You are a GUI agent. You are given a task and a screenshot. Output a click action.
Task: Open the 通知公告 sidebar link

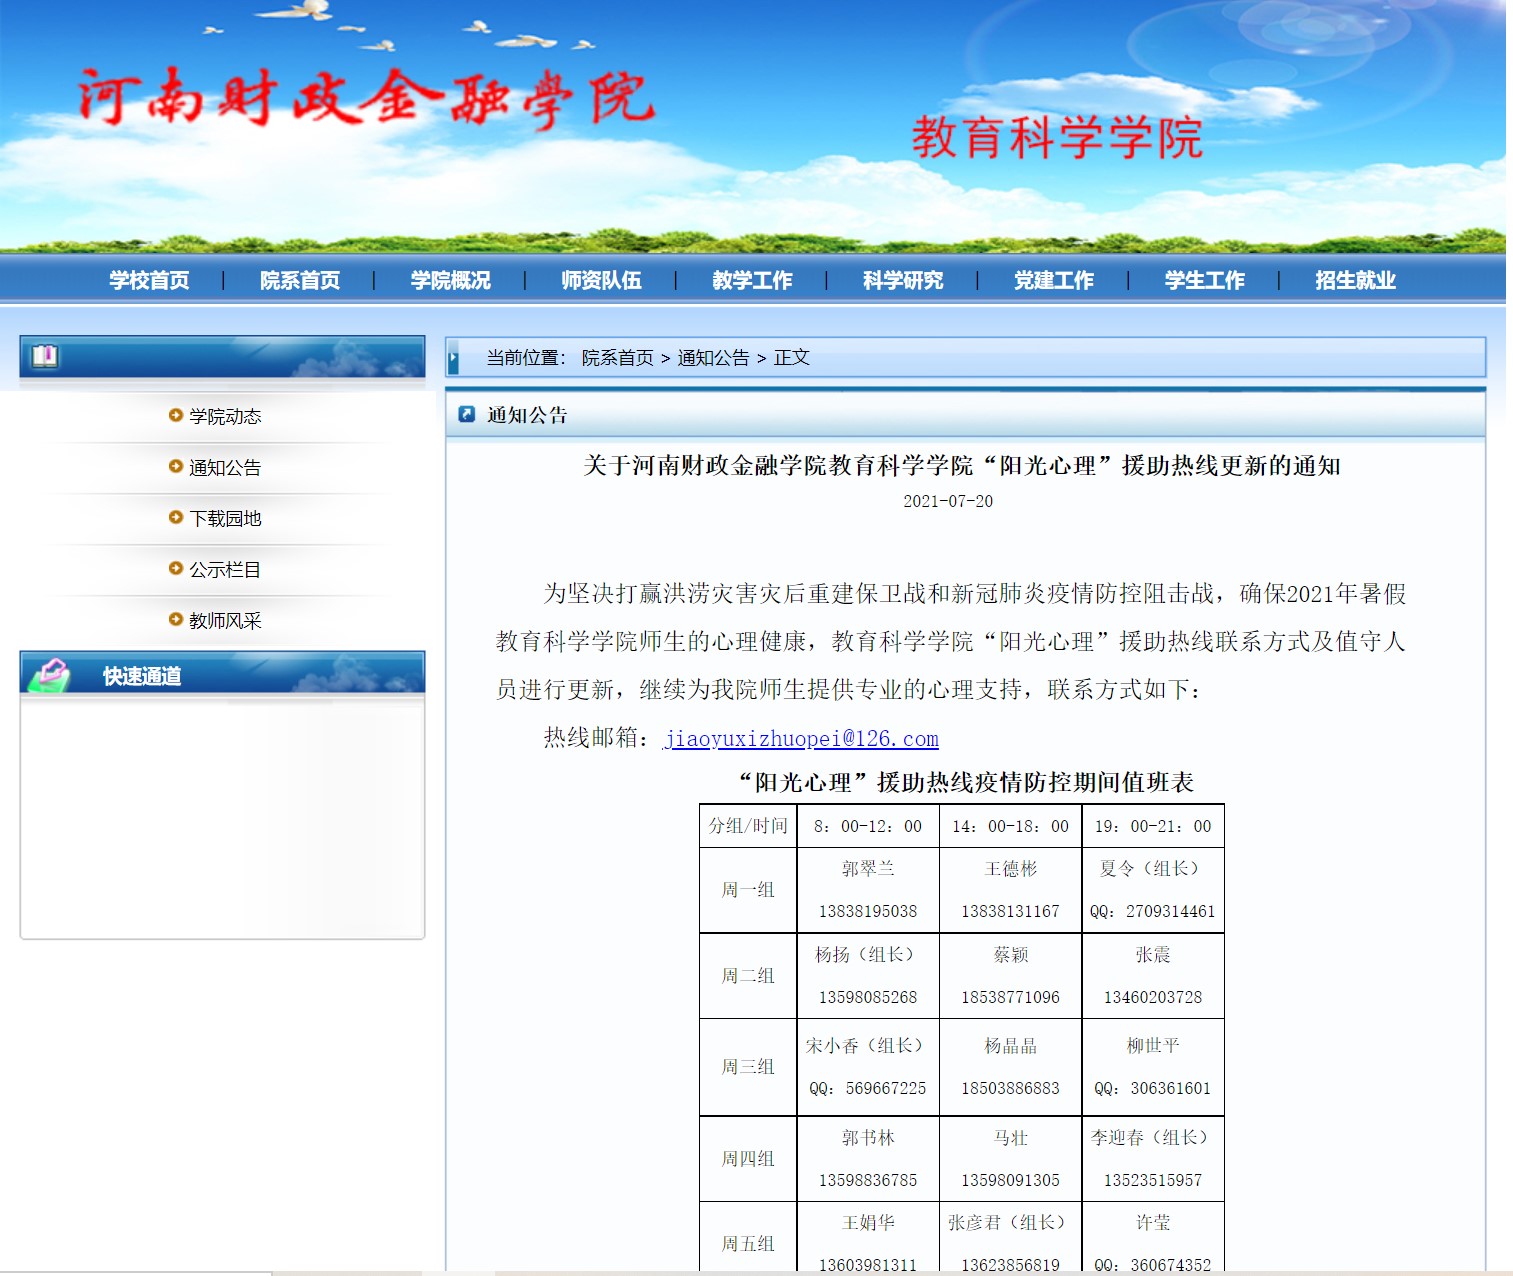[x=225, y=467]
